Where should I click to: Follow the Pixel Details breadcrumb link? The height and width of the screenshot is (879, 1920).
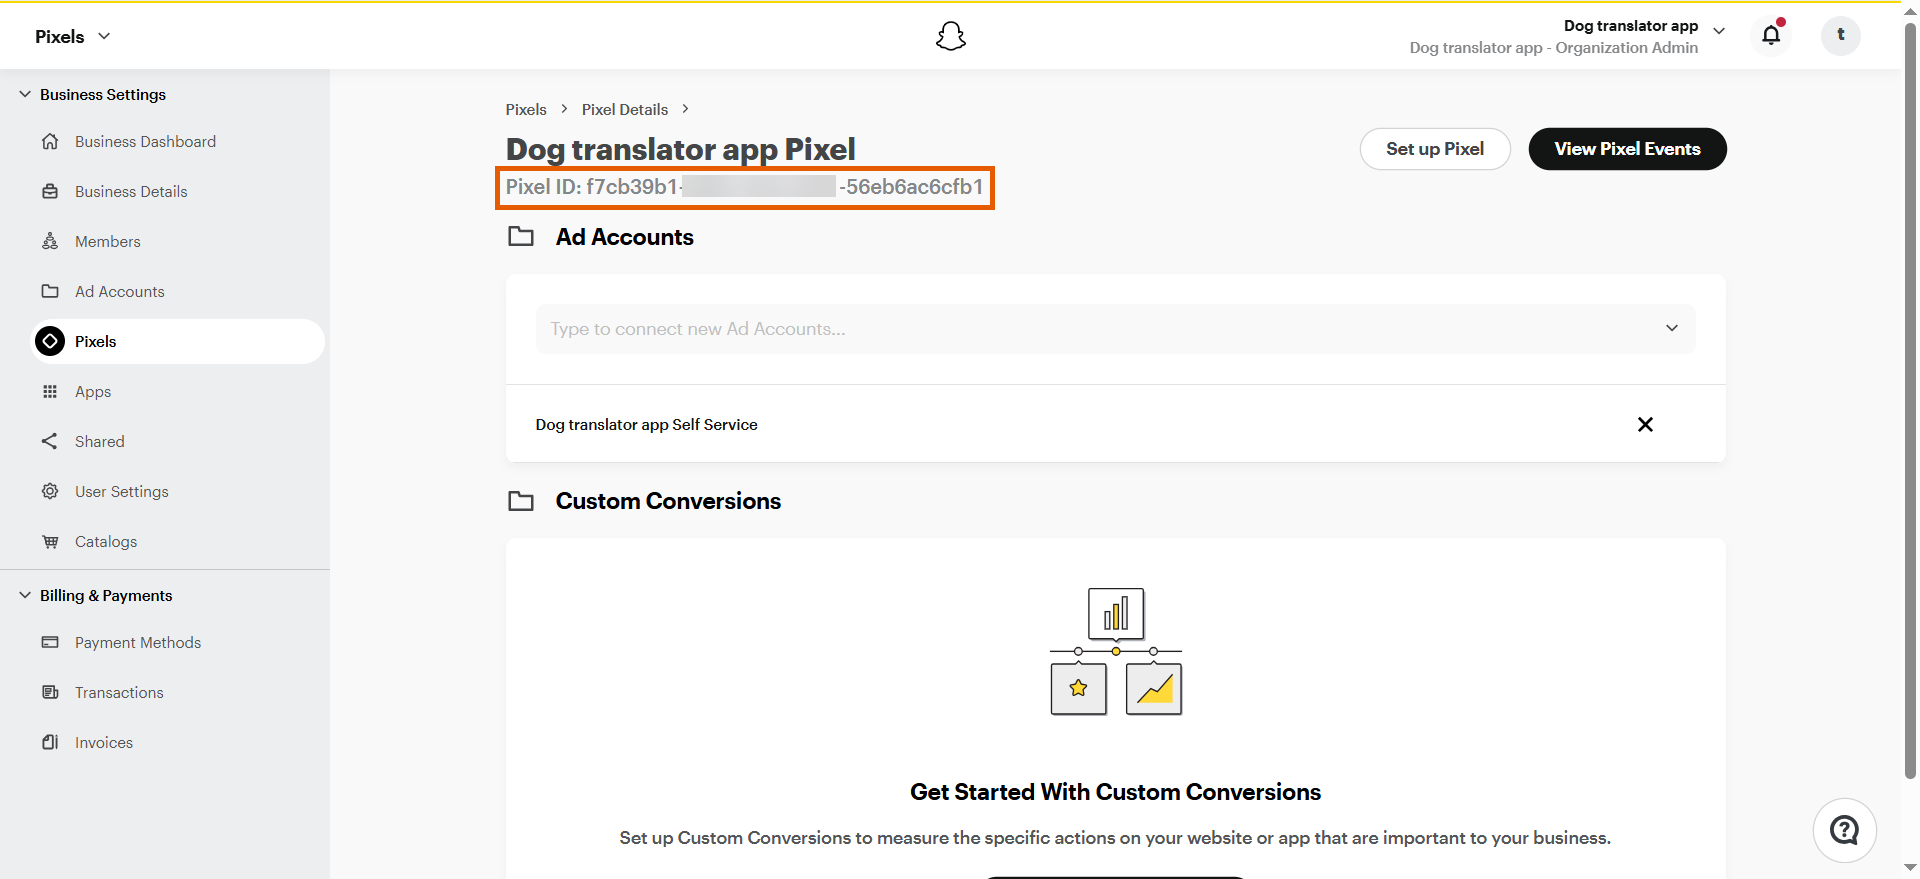(x=625, y=109)
